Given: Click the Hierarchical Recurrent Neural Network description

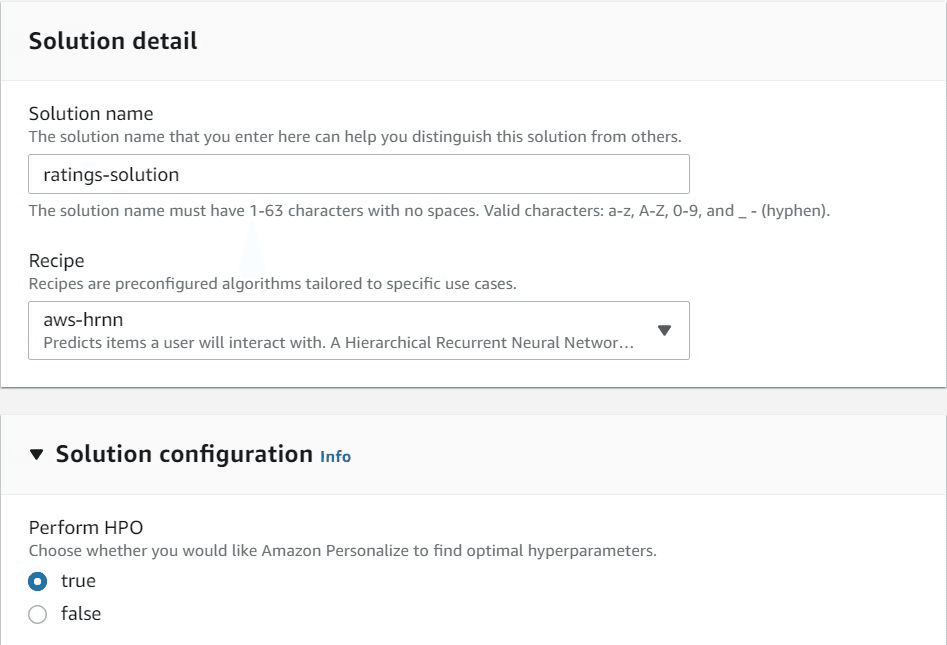Looking at the screenshot, I should click(338, 343).
